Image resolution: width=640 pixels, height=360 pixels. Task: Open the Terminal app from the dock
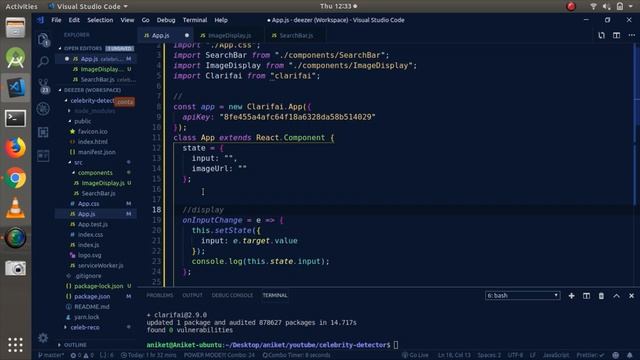tap(16, 118)
